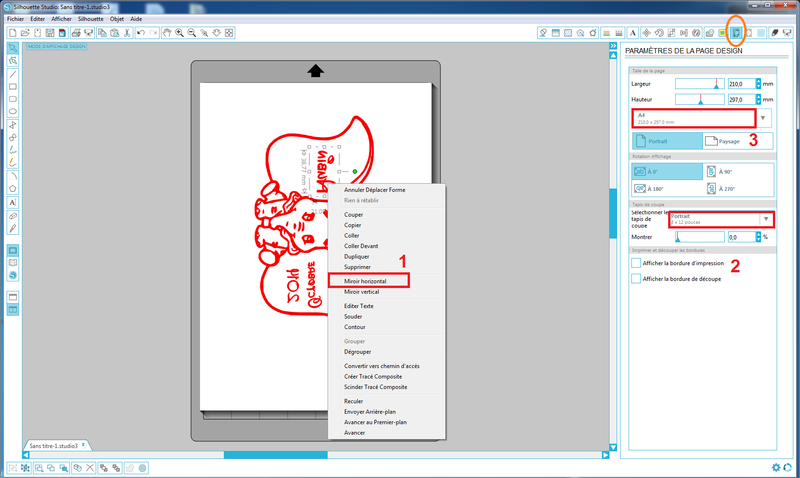Open the Objet menu
The image size is (800, 478).
(117, 19)
